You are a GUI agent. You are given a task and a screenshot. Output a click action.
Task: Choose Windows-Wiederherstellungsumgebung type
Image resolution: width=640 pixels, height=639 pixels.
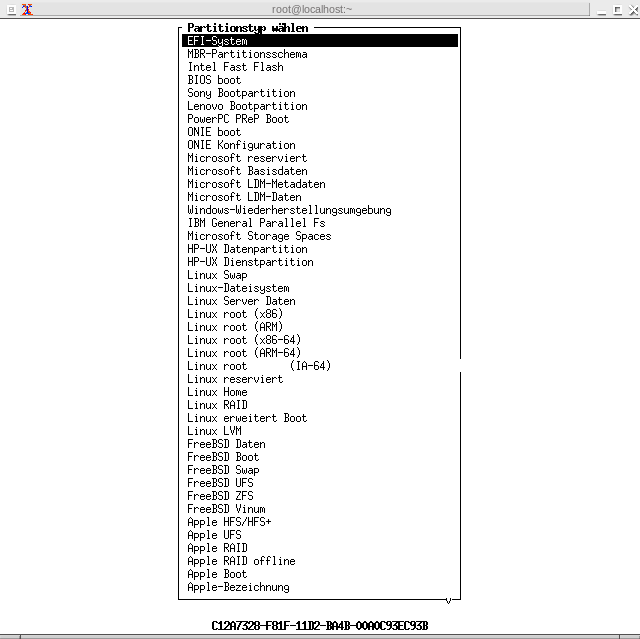[289, 210]
